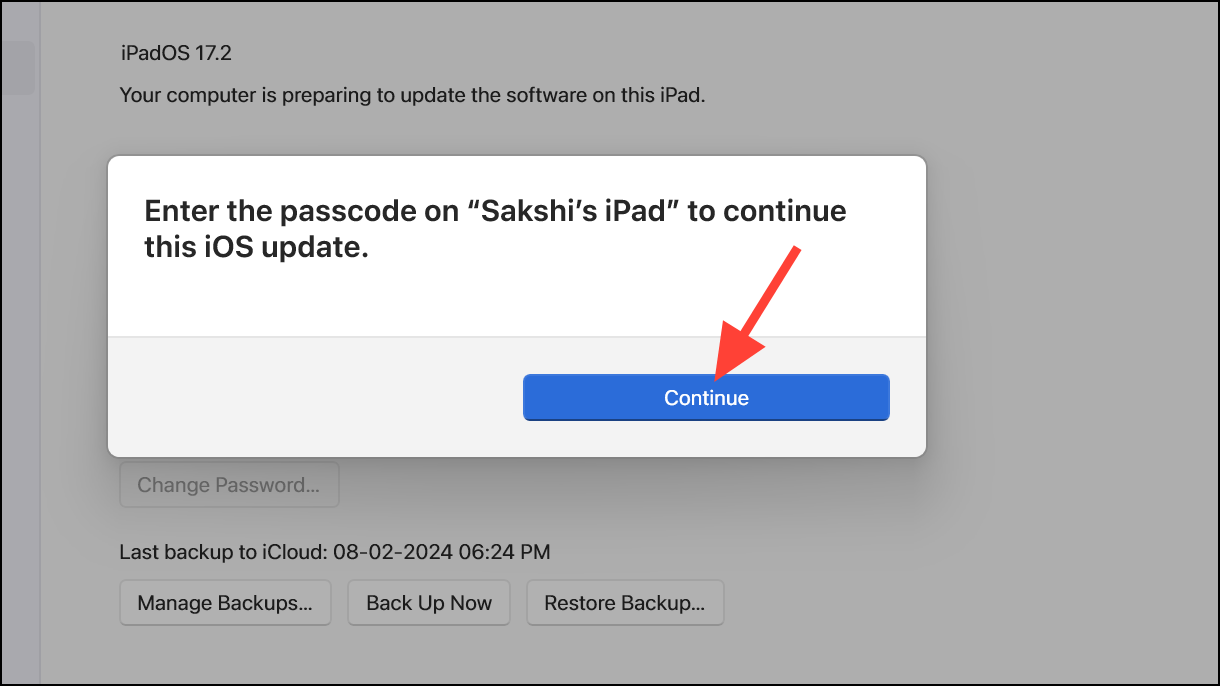Select the highlighted sidebar item at left edge
The height and width of the screenshot is (686, 1220).
[x=17, y=68]
